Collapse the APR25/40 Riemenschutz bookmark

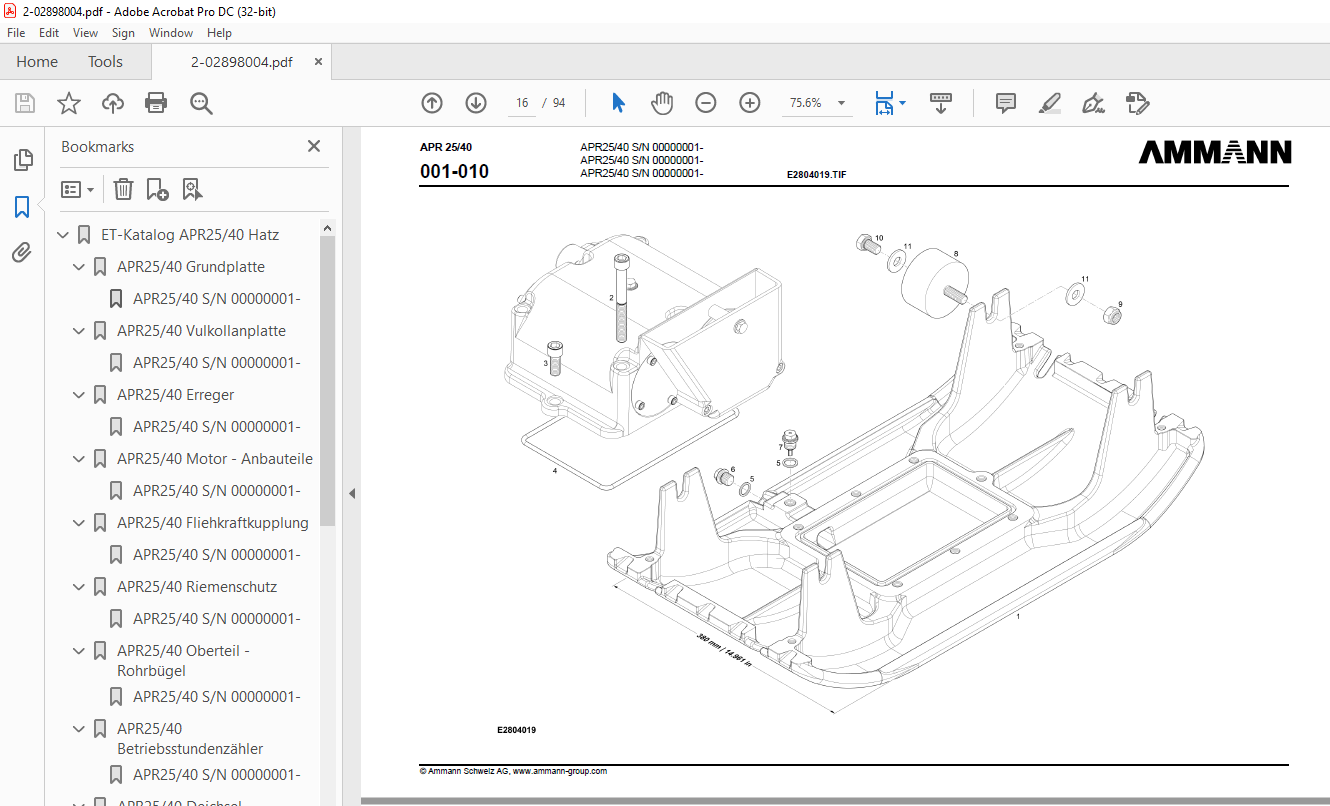[x=79, y=587]
